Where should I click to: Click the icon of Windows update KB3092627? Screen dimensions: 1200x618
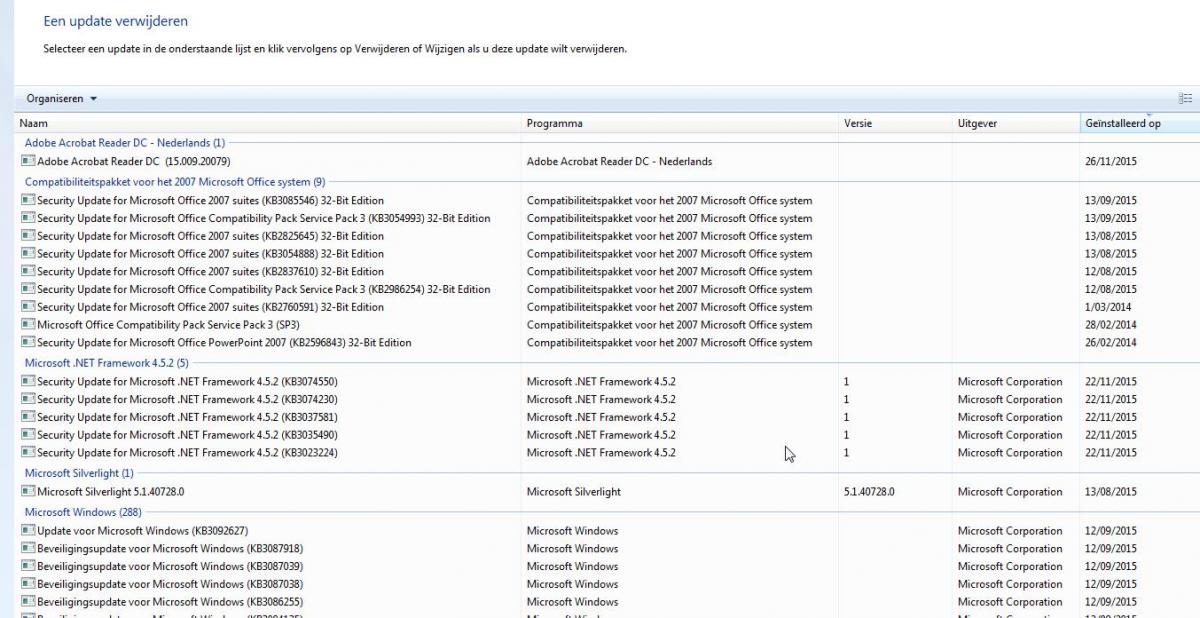click(x=28, y=531)
